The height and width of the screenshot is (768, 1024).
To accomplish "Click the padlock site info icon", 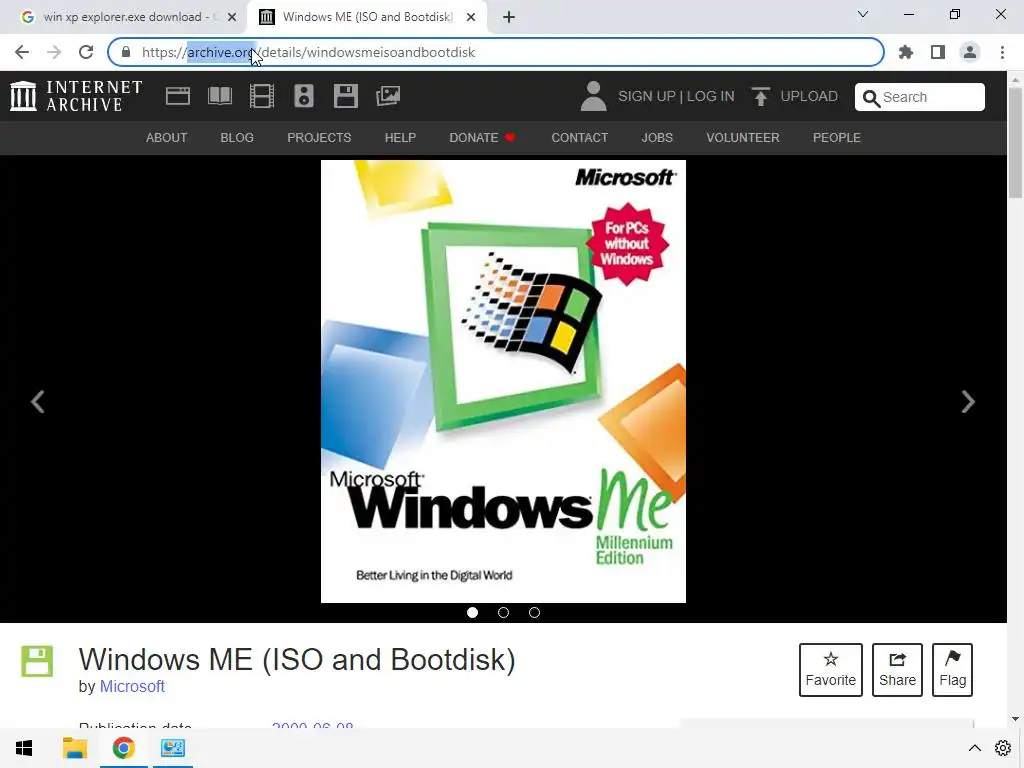I will (x=126, y=52).
